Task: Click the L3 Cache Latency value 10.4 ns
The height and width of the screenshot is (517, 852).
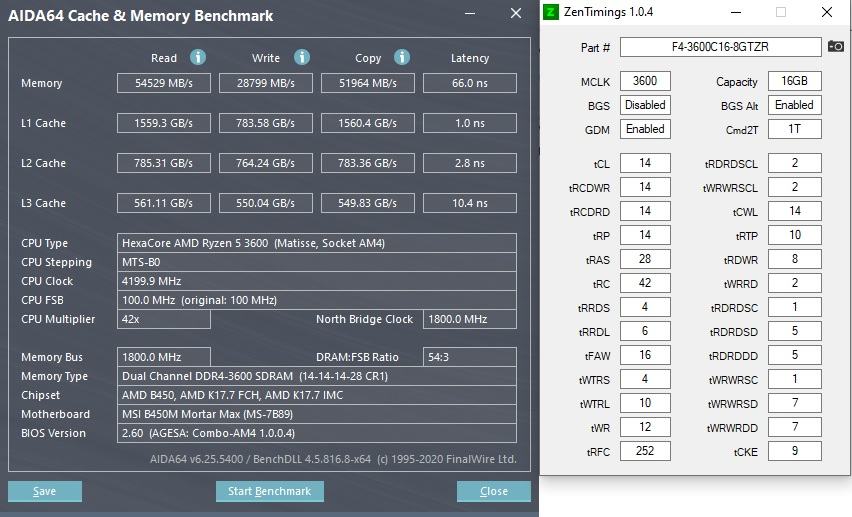Action: pyautogui.click(x=470, y=203)
